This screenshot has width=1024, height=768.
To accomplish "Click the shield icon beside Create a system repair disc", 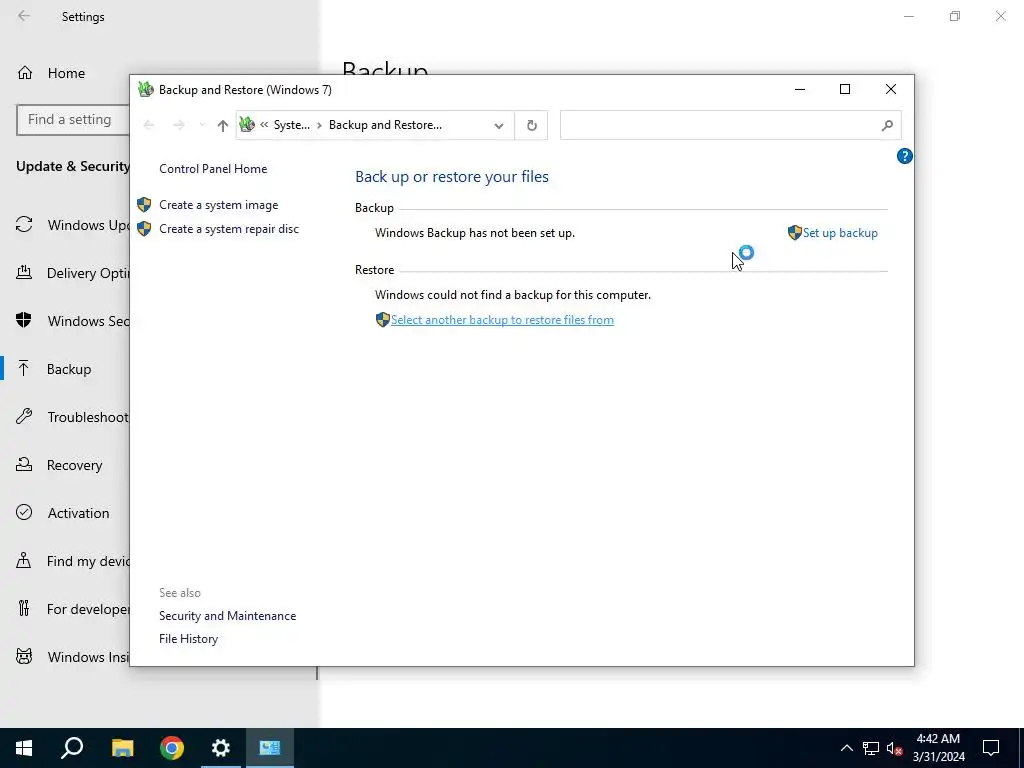I will [x=144, y=229].
